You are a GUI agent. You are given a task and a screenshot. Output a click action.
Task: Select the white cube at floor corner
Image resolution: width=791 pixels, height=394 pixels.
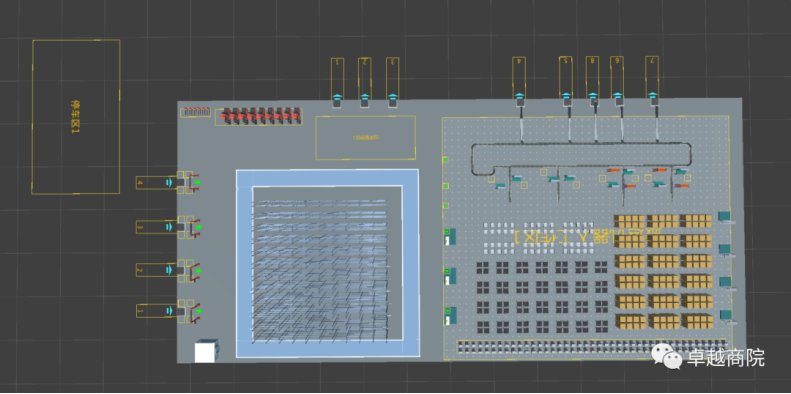(207, 351)
